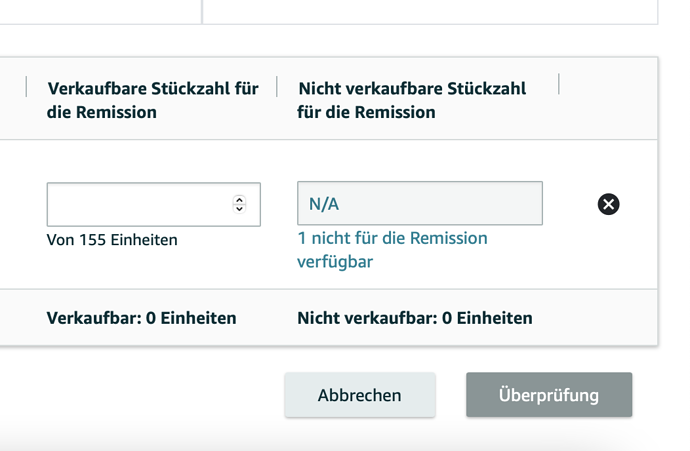Click the 'N/A' text in the field

click(324, 204)
